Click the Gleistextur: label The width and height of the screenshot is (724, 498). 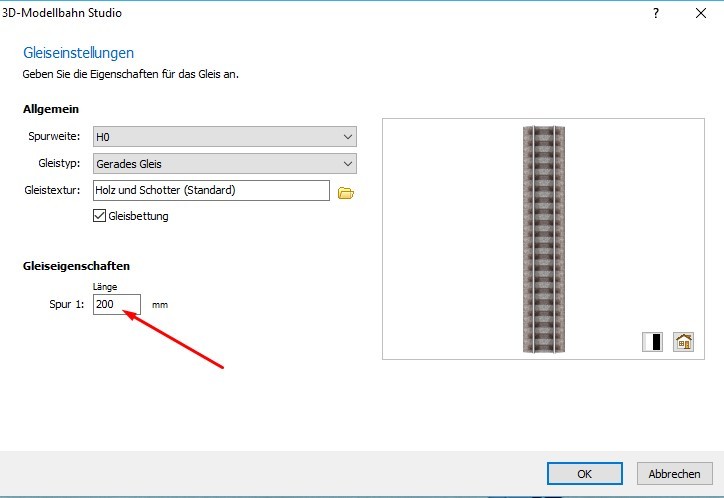[52, 190]
